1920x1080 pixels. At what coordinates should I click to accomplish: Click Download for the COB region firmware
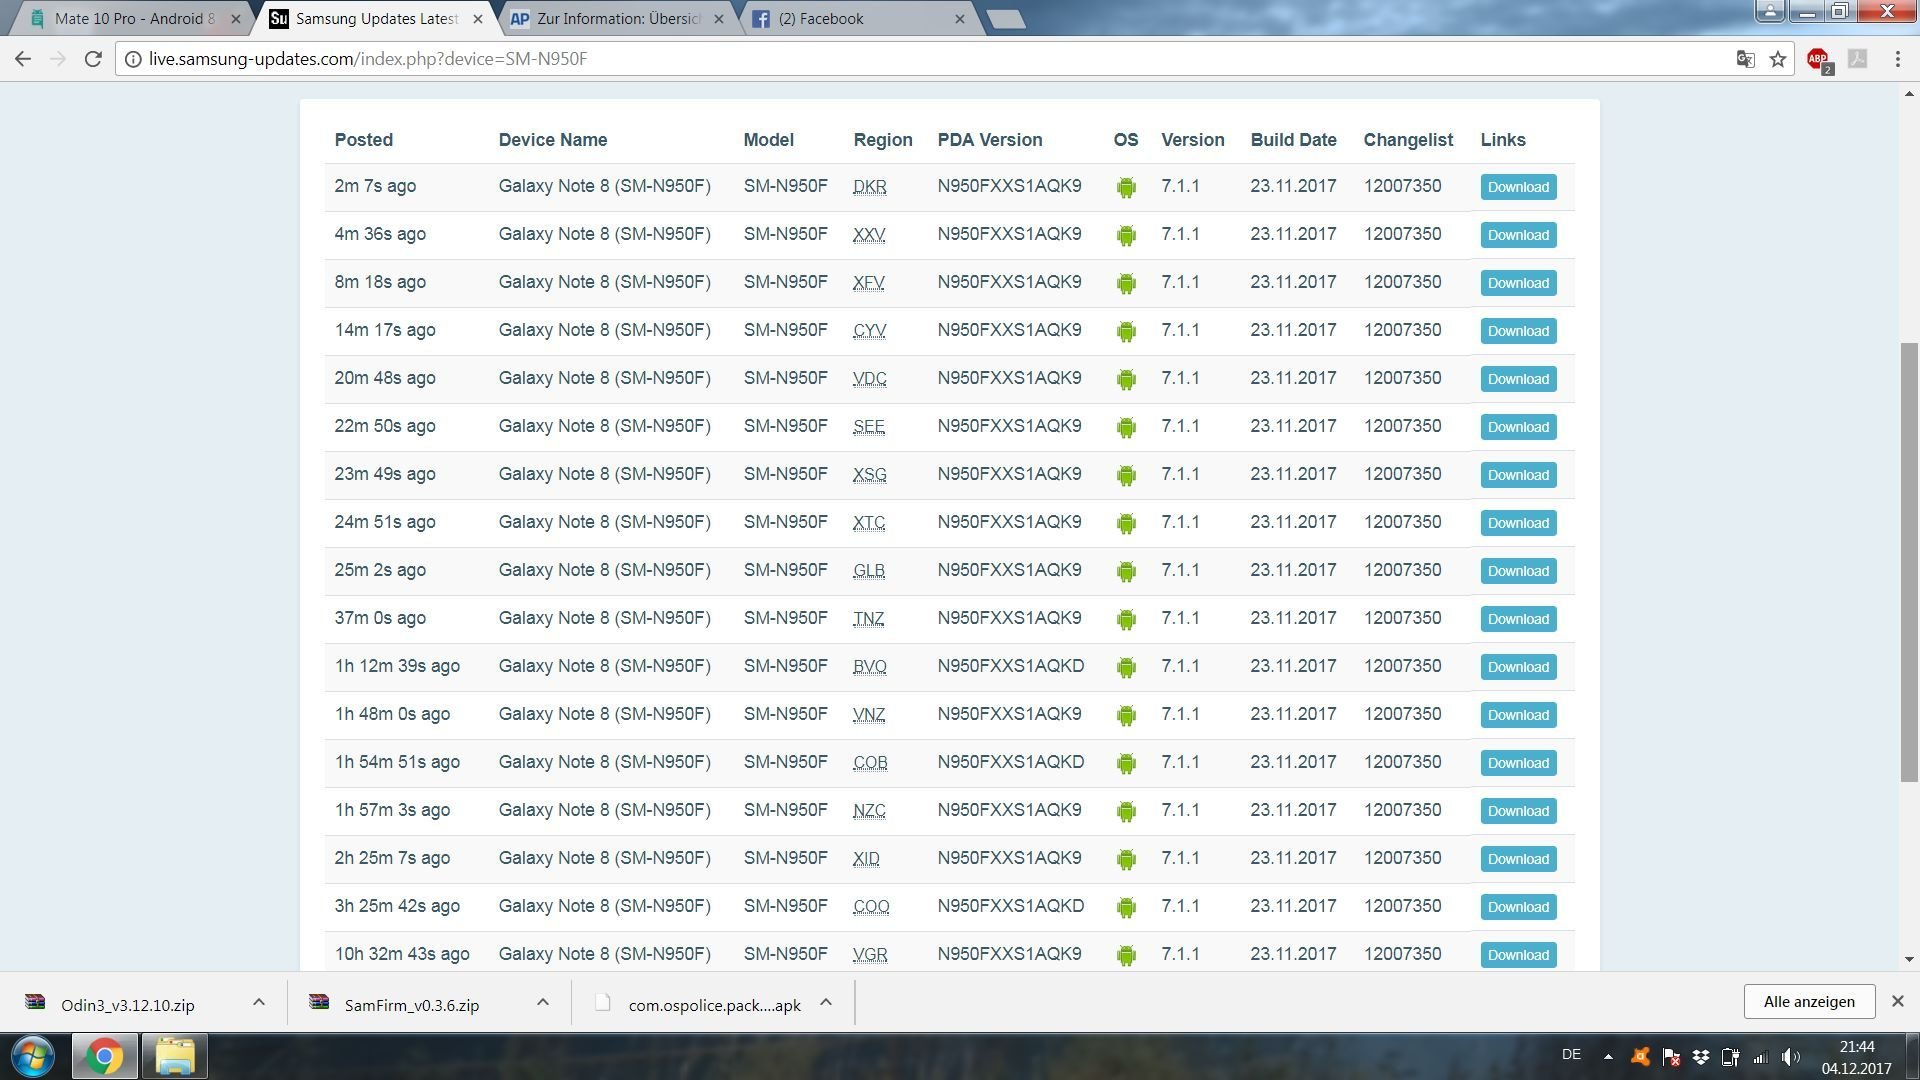(1518, 763)
